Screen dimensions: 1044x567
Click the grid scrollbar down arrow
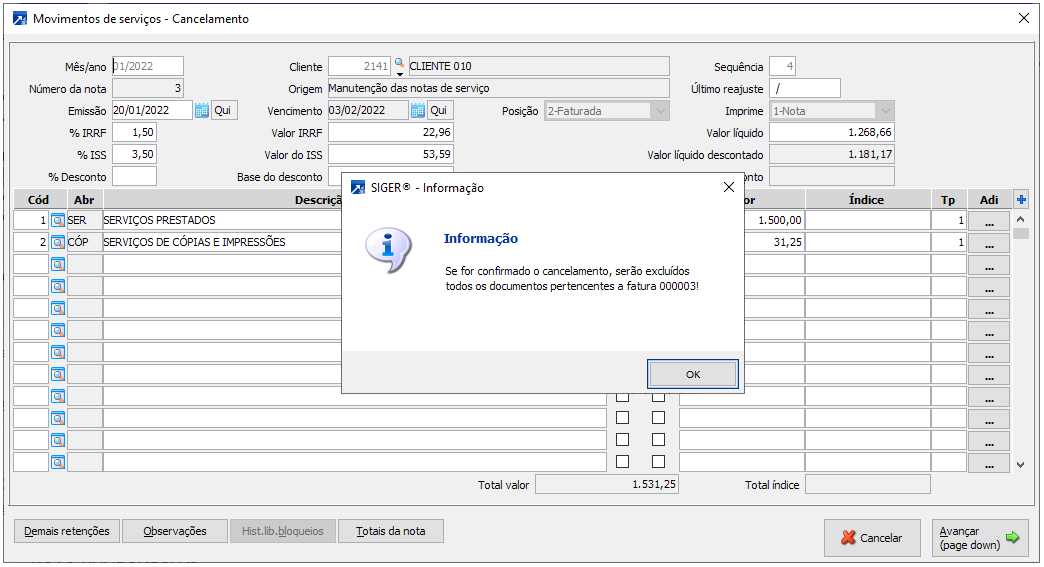coord(1020,465)
